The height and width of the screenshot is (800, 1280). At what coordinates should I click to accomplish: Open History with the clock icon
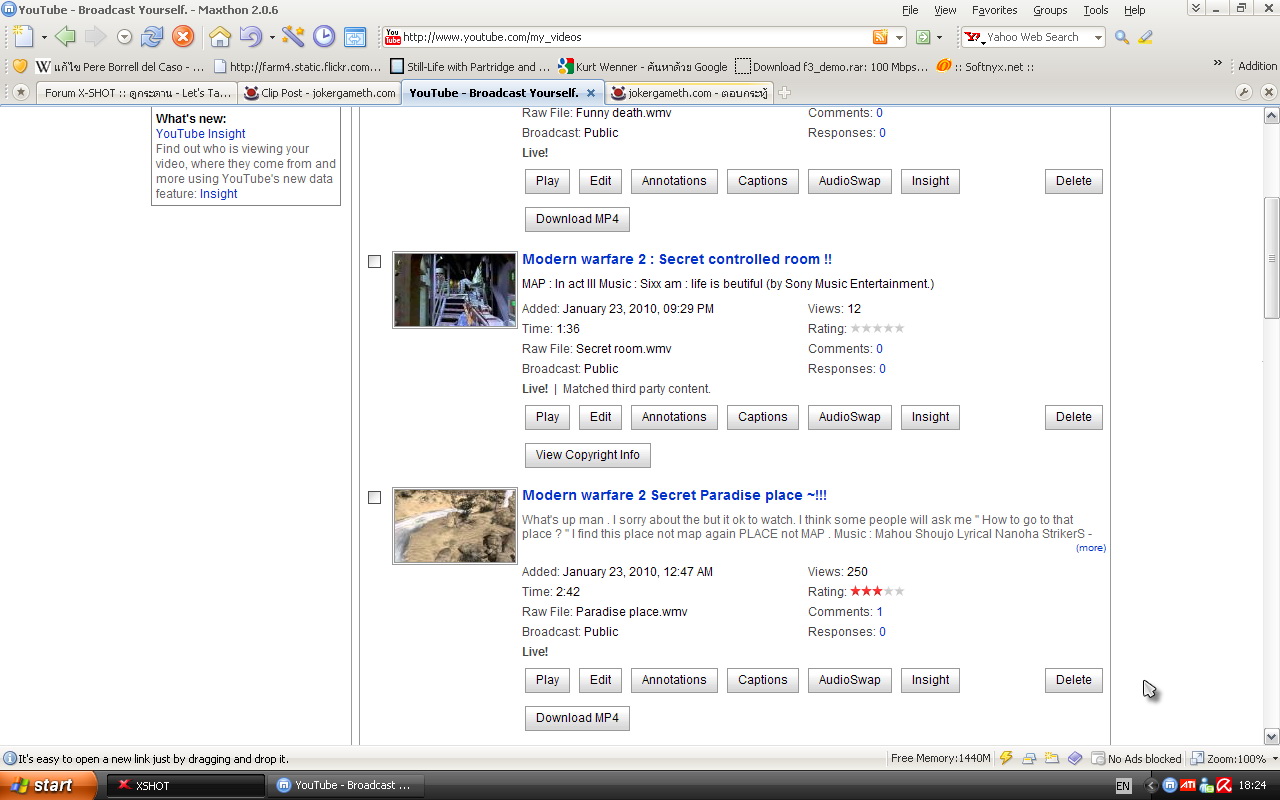click(x=324, y=37)
